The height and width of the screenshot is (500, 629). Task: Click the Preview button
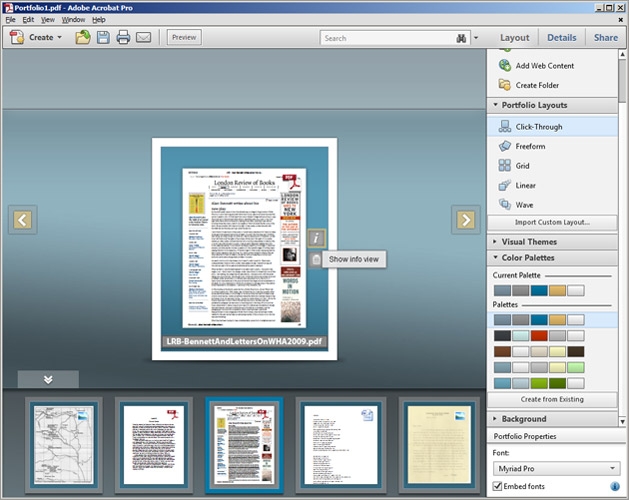tap(184, 37)
